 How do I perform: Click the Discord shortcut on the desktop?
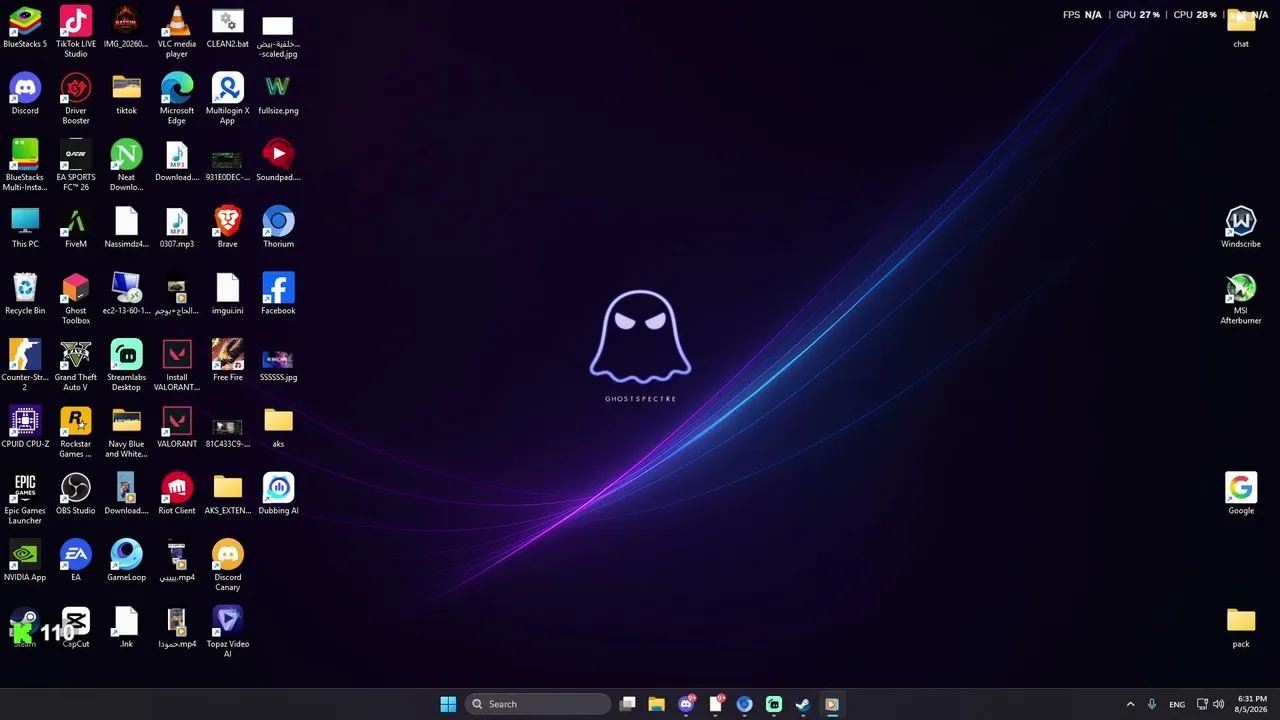click(x=25, y=94)
